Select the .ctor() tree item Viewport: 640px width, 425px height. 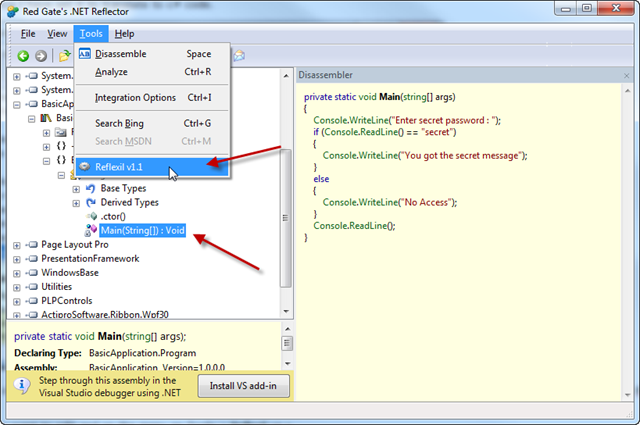pyautogui.click(x=113, y=216)
